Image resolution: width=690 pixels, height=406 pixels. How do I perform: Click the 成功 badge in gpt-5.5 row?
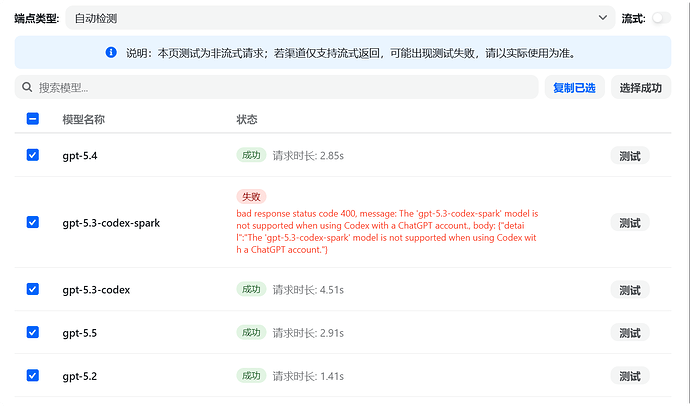(251, 332)
